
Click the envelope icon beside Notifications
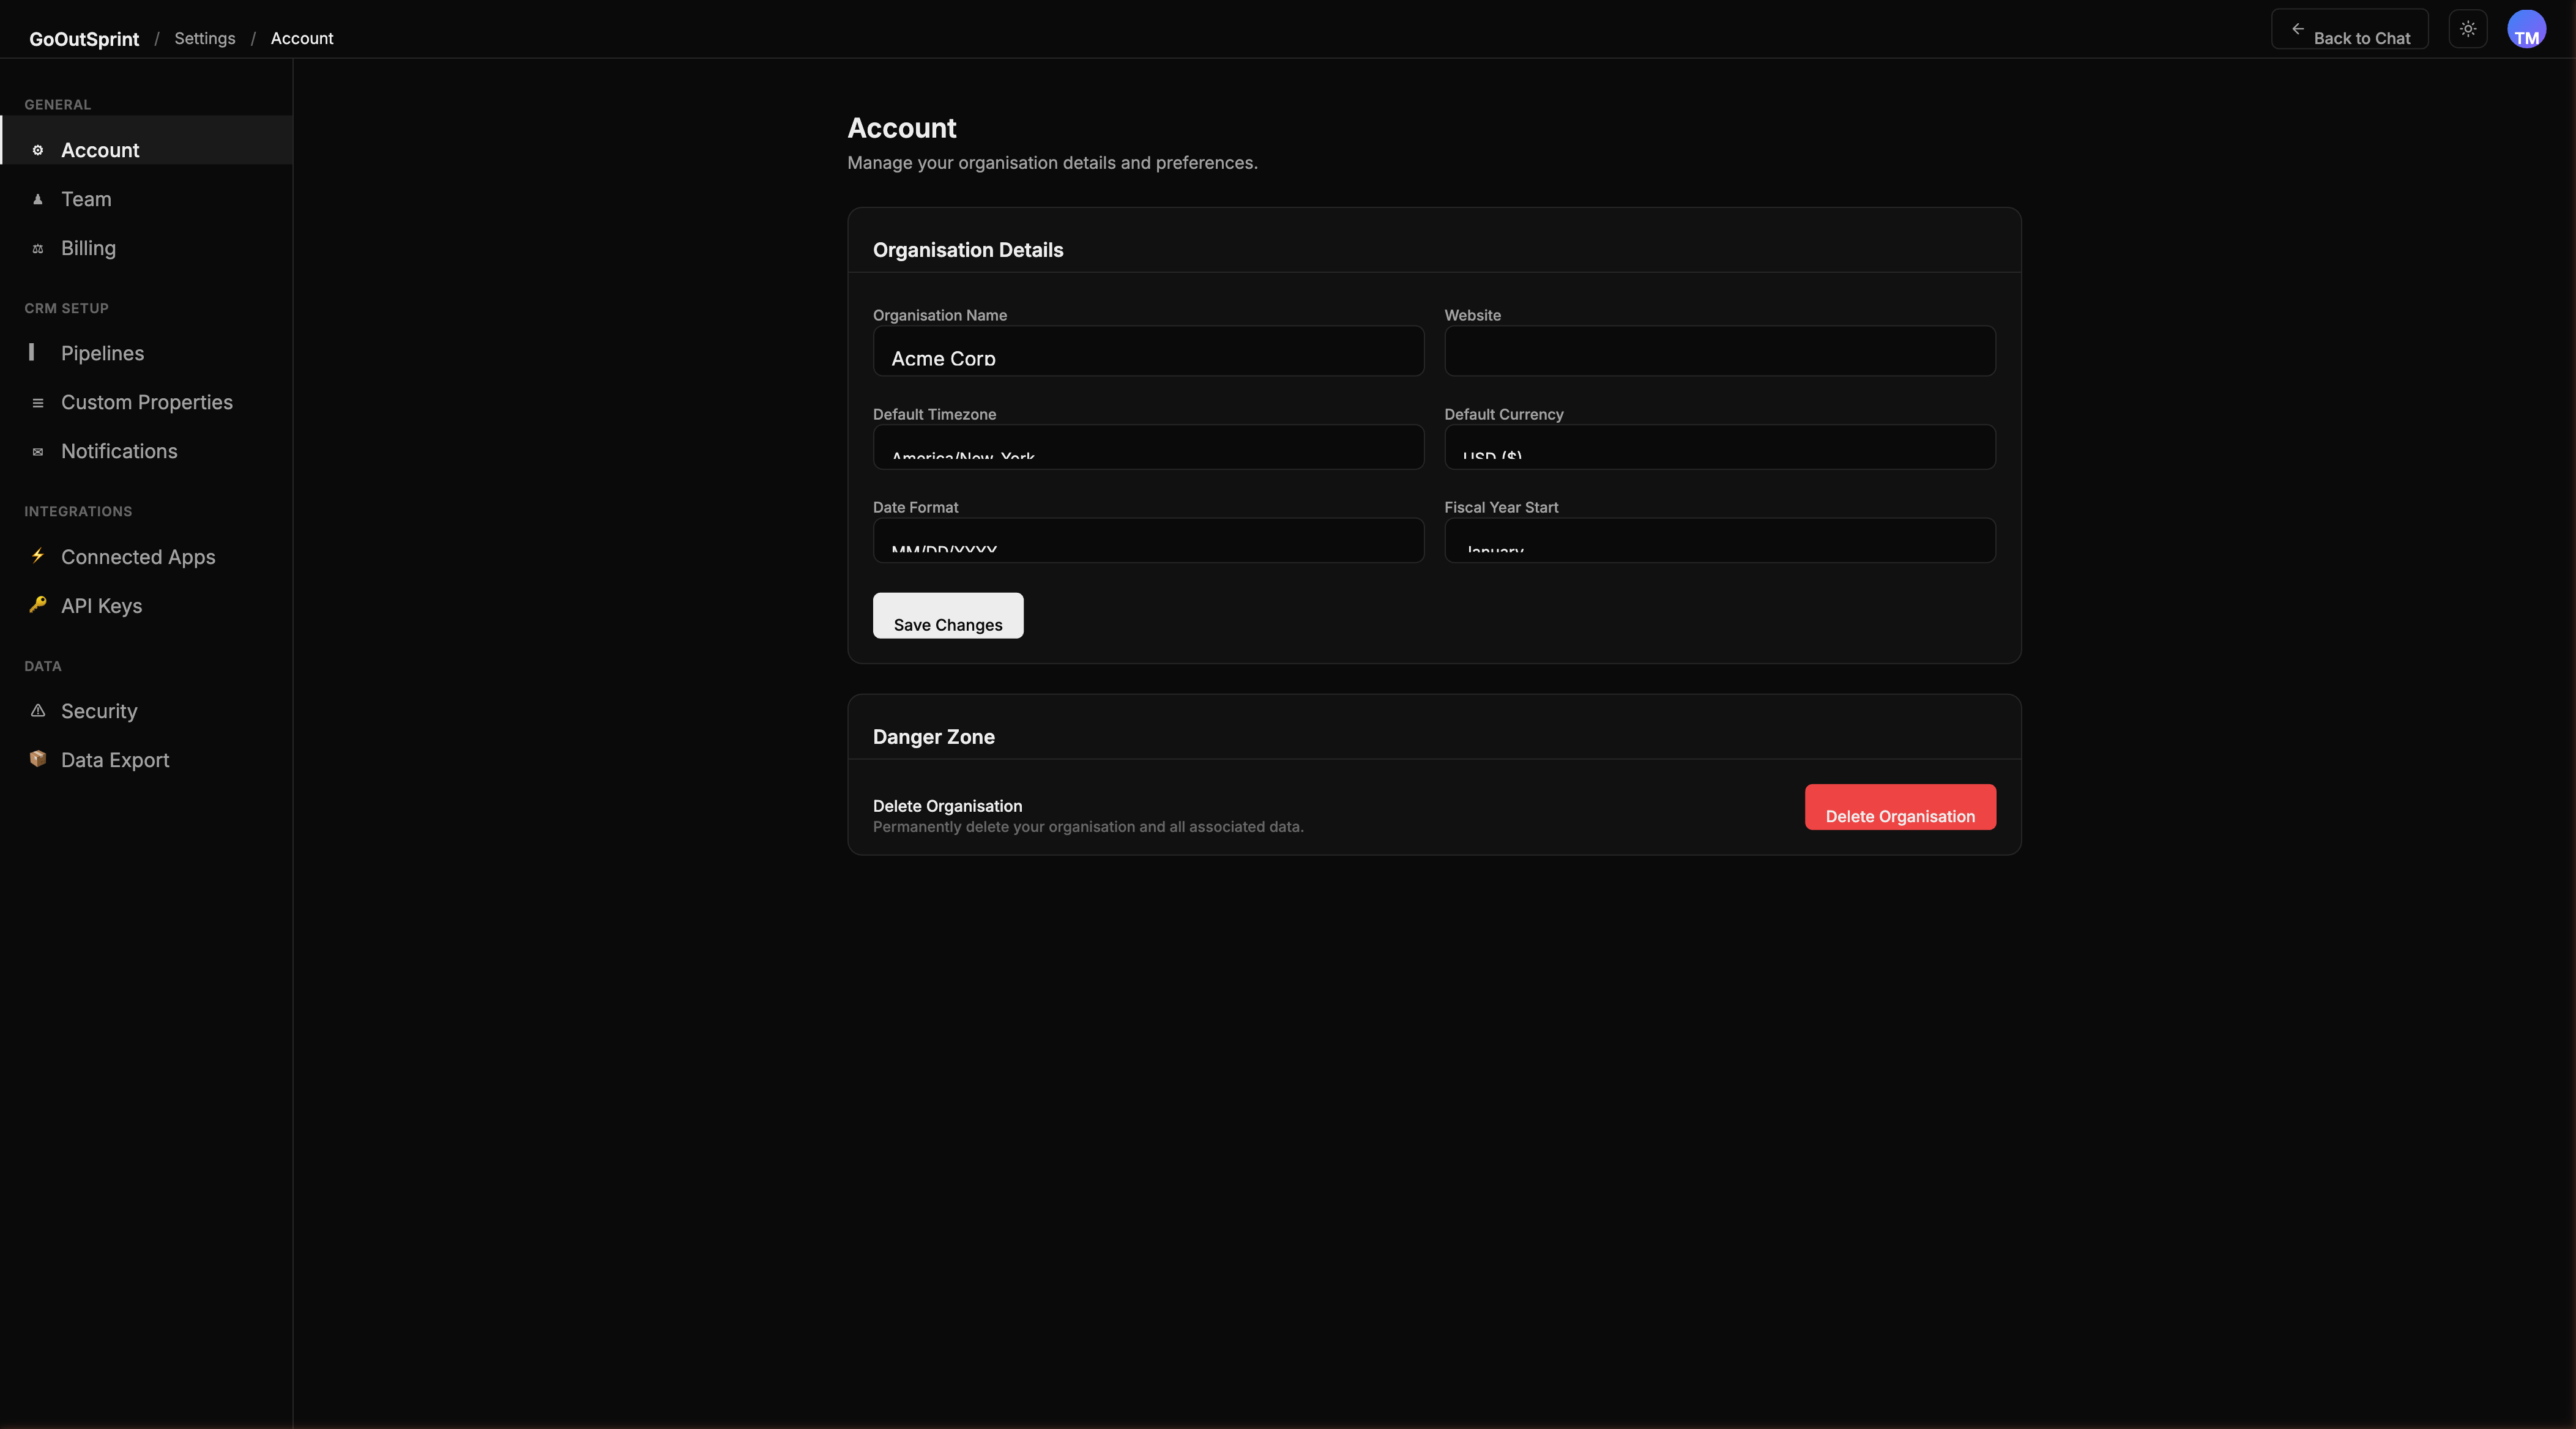tap(38, 452)
